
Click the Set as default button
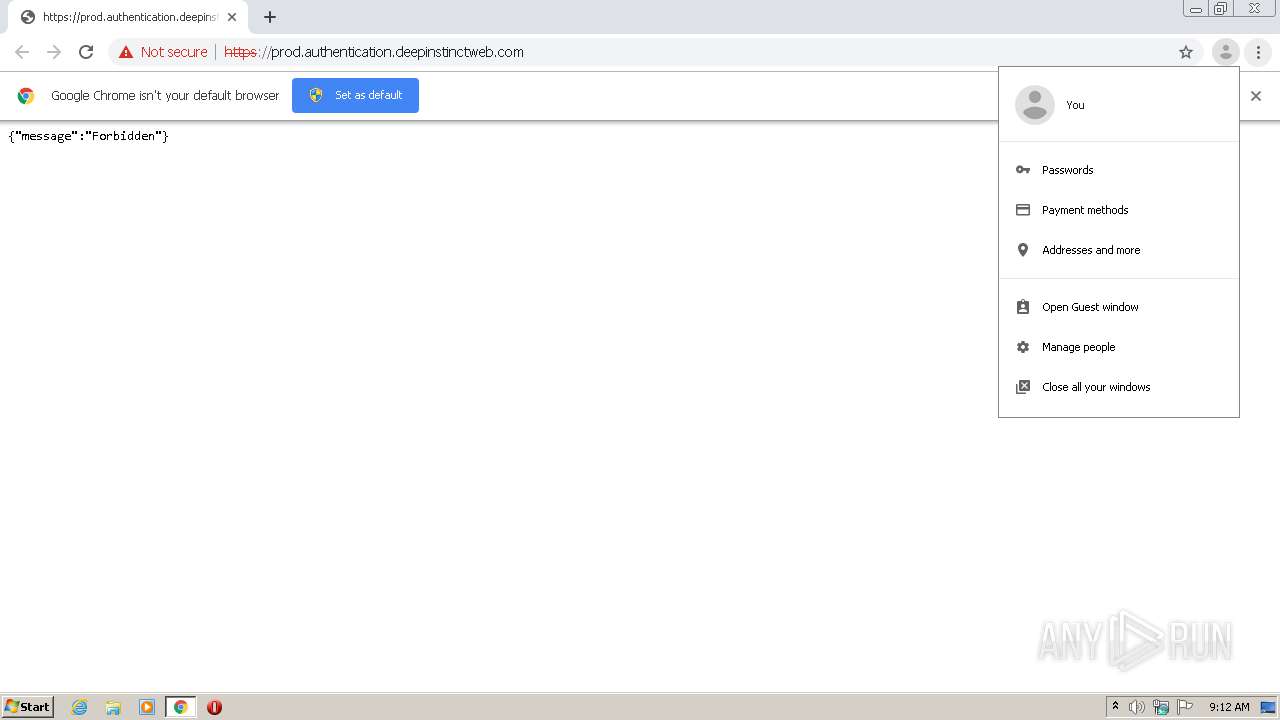click(355, 95)
